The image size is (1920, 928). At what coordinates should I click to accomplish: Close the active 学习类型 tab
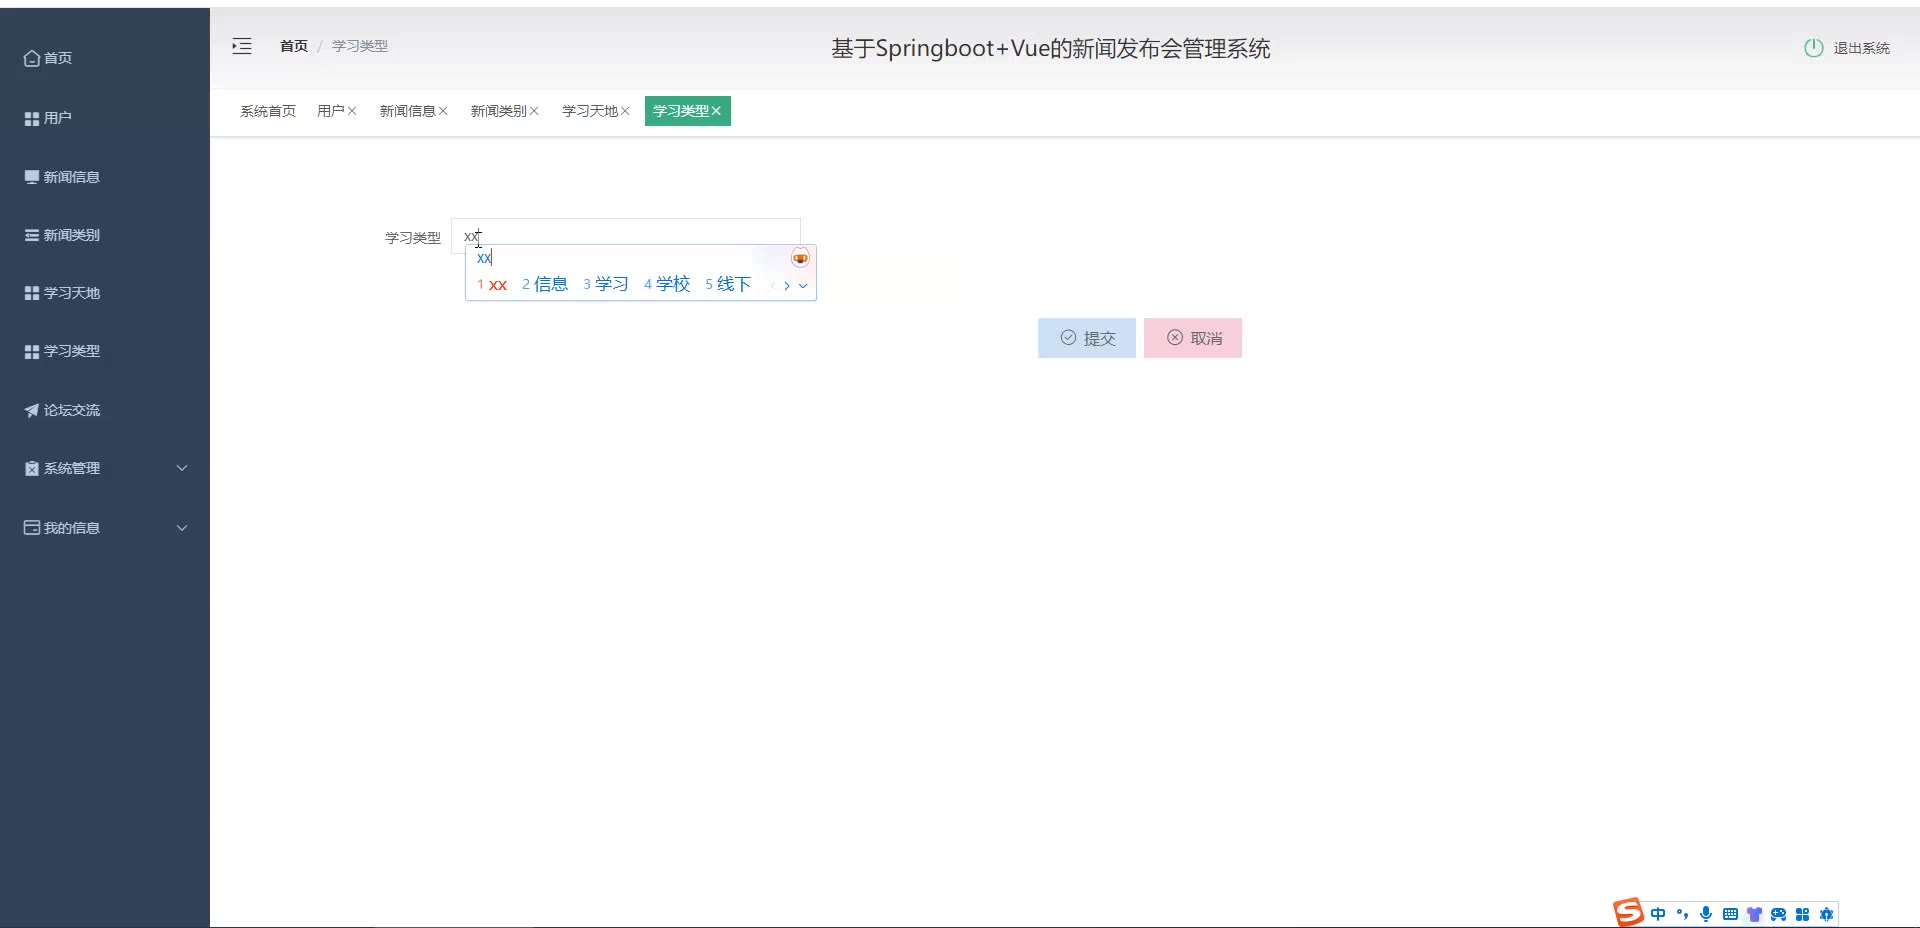click(x=716, y=111)
